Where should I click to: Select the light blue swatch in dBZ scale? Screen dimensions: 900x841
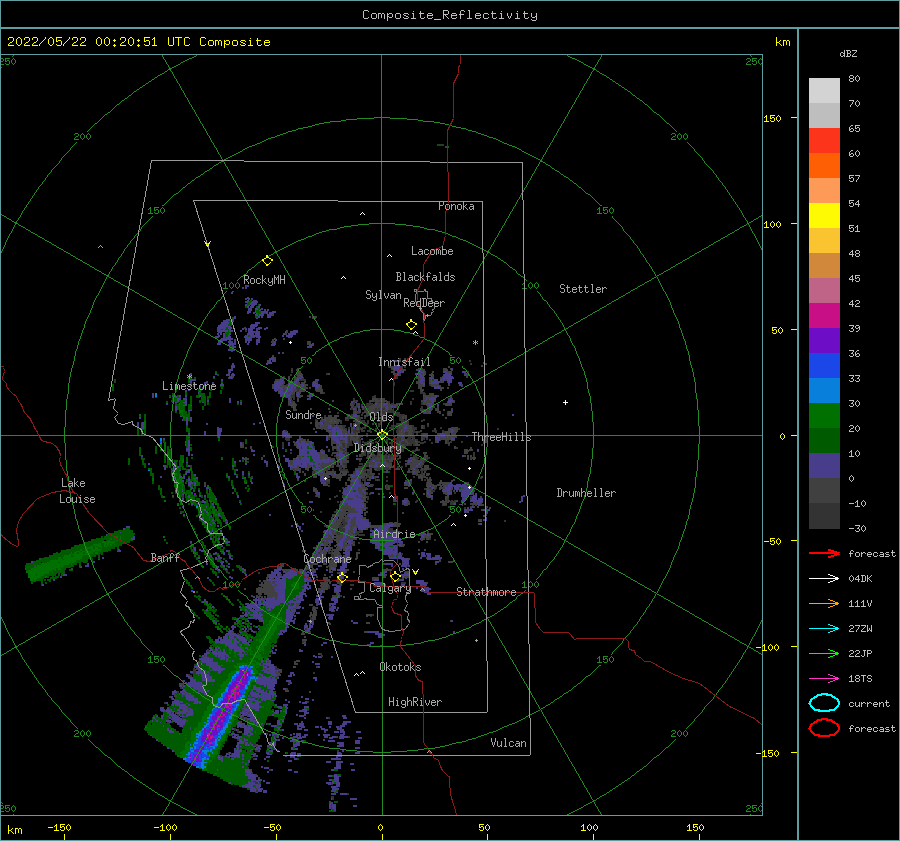(824, 390)
